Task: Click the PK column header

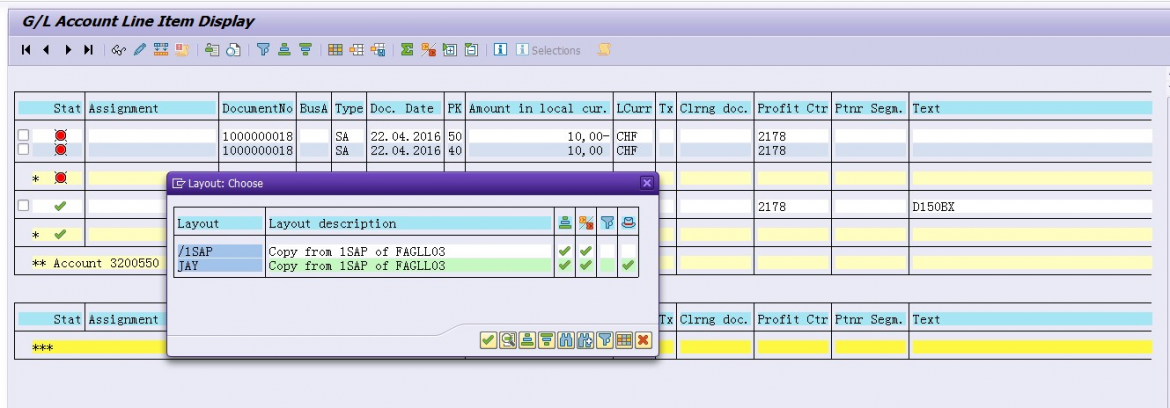Action: tap(454, 108)
